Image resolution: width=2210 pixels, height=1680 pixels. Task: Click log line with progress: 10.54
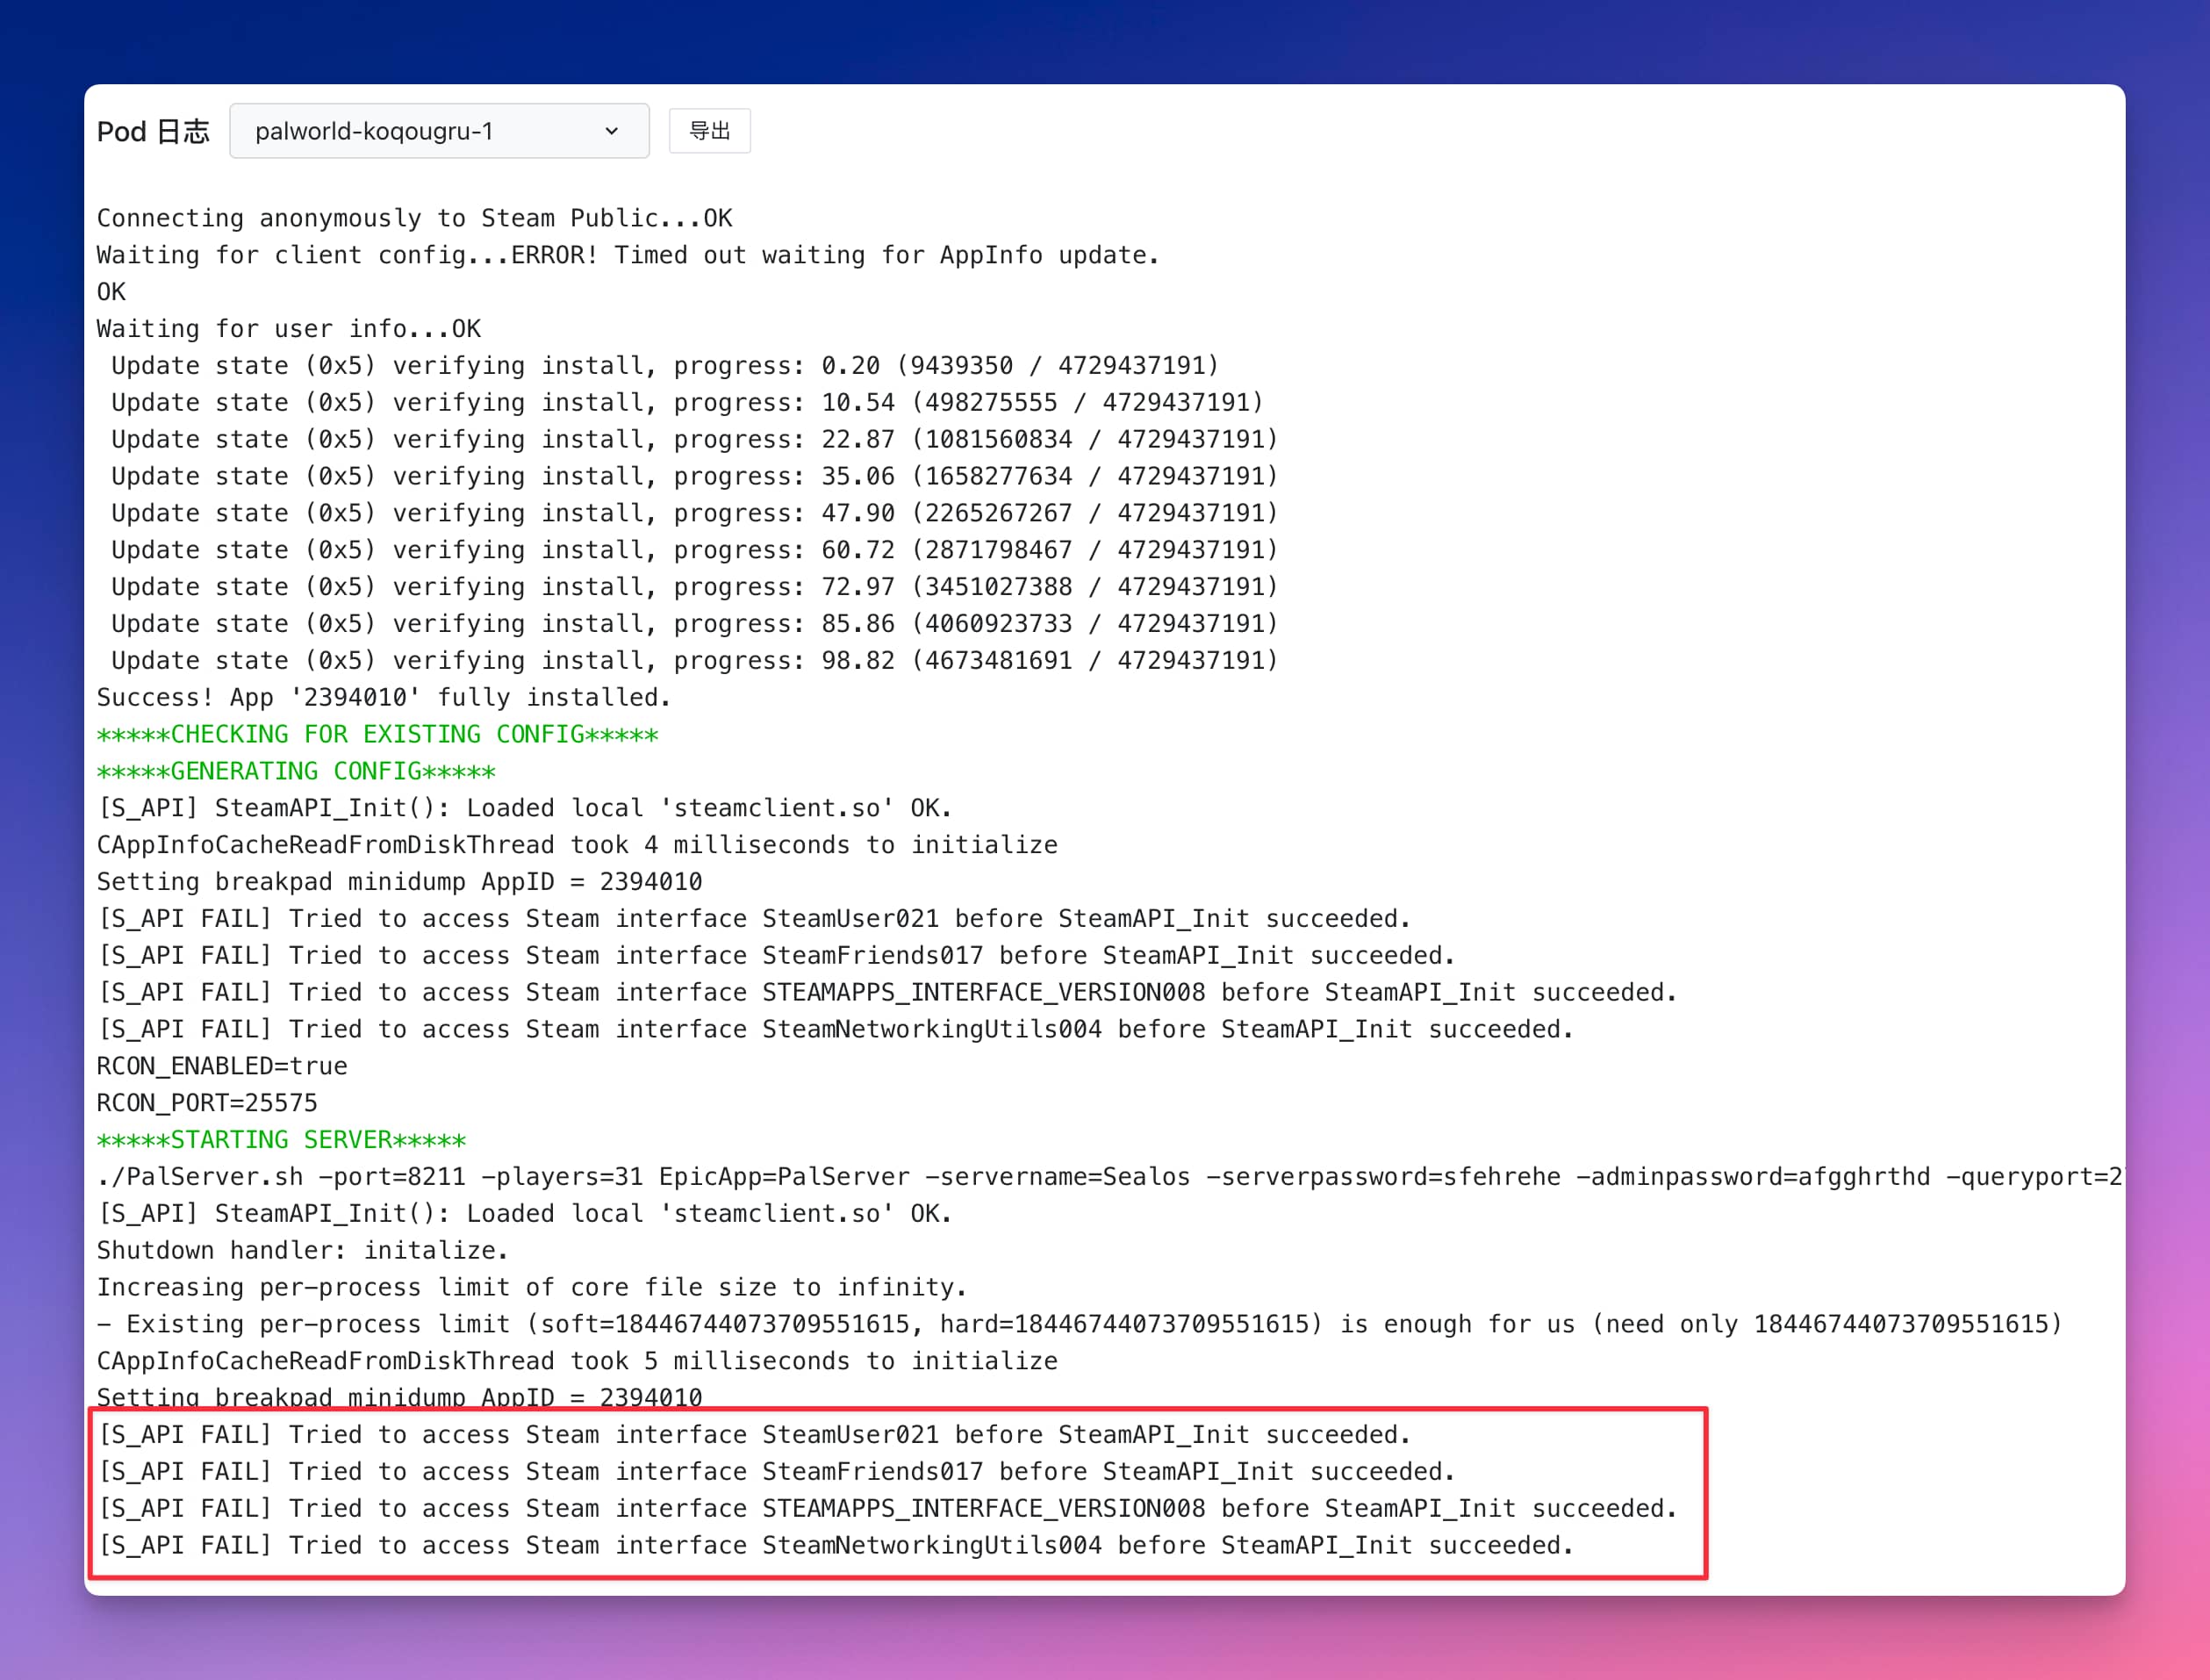[x=687, y=403]
